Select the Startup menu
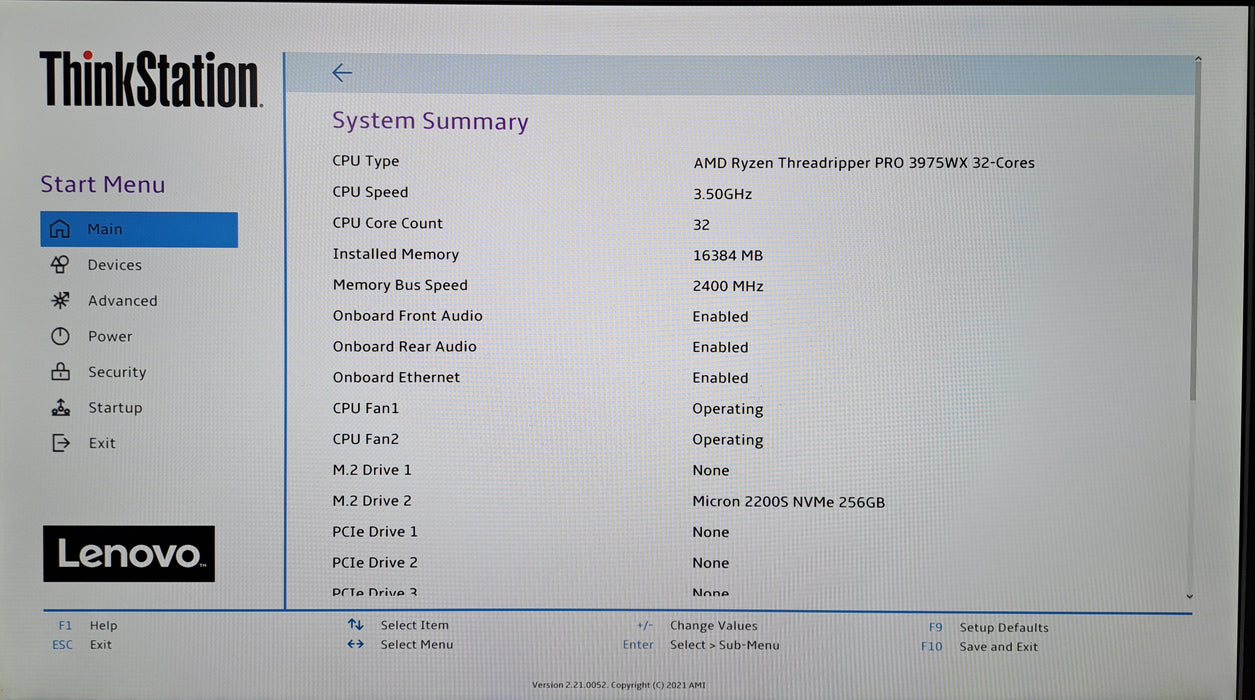This screenshot has height=700, width=1255. point(115,408)
